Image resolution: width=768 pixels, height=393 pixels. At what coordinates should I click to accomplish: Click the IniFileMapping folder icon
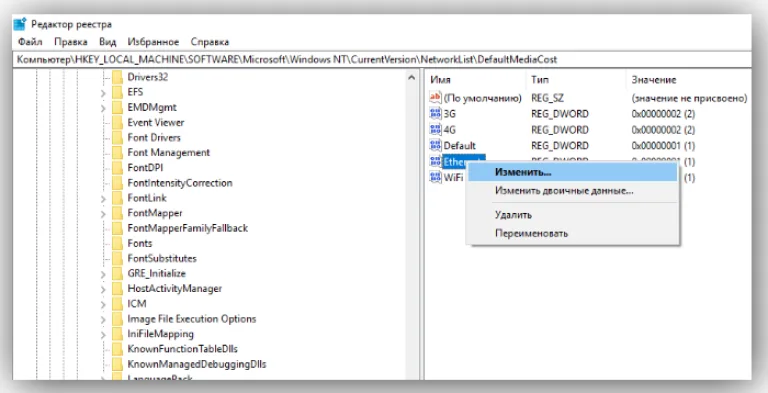pos(117,334)
